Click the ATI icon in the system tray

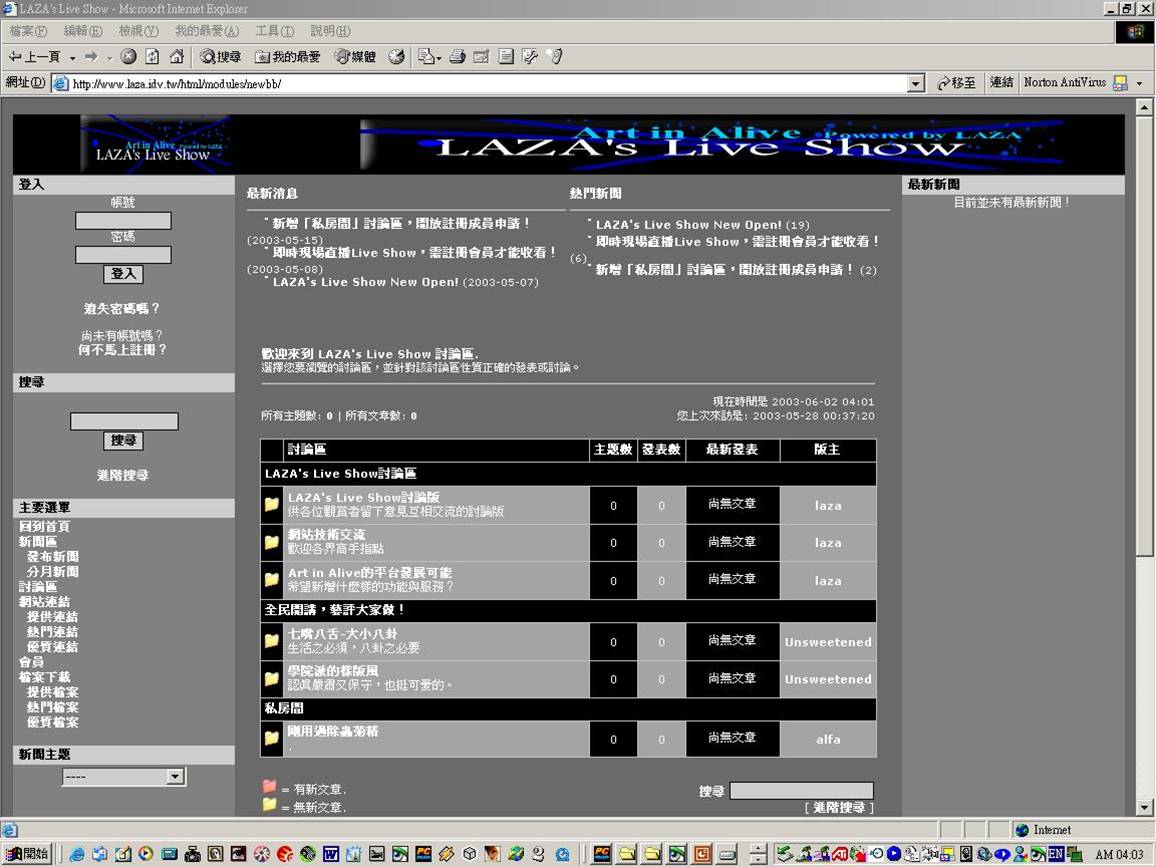(840, 854)
